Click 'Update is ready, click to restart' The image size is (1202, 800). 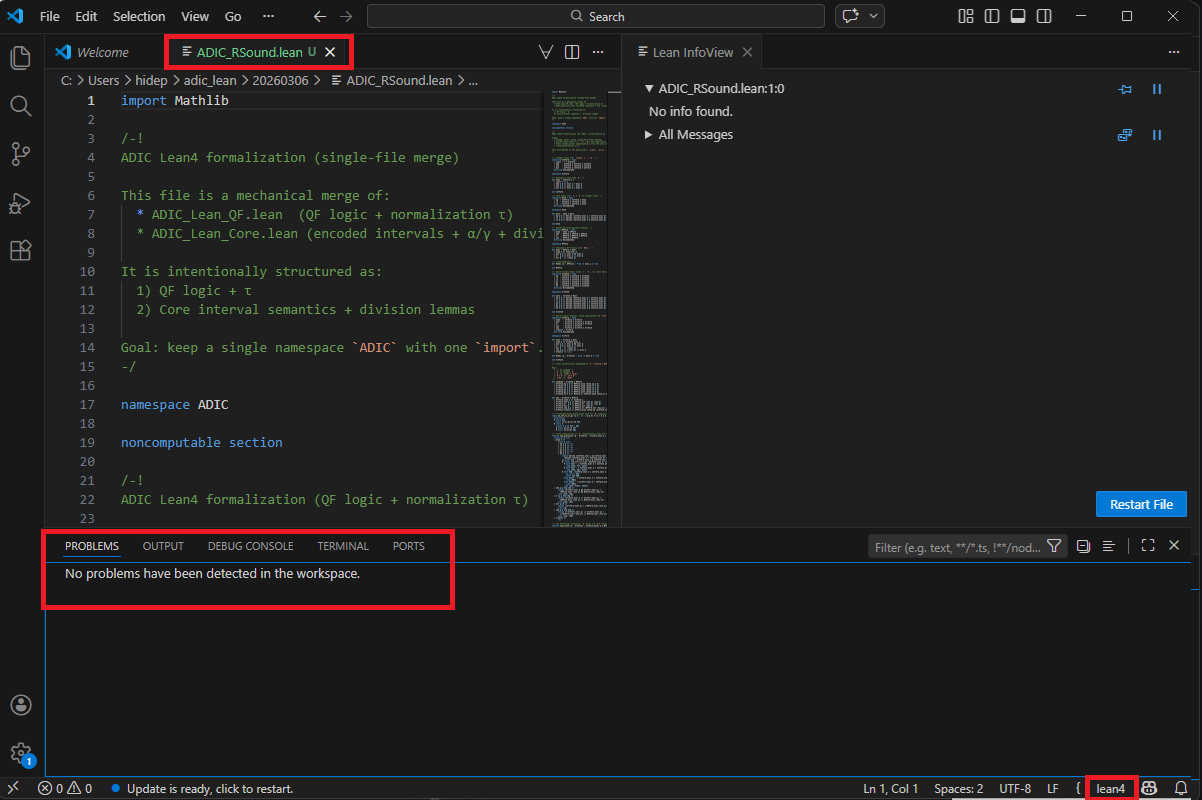tap(210, 788)
